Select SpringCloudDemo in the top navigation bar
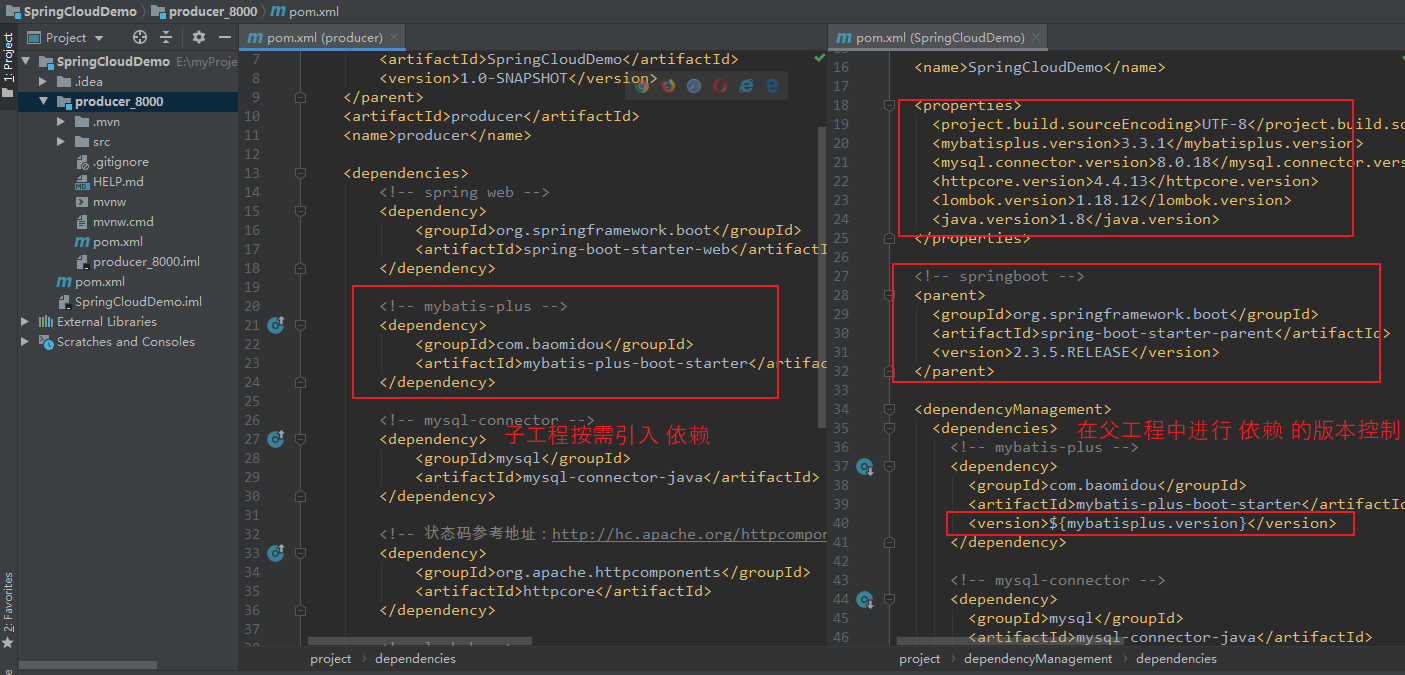 point(70,11)
